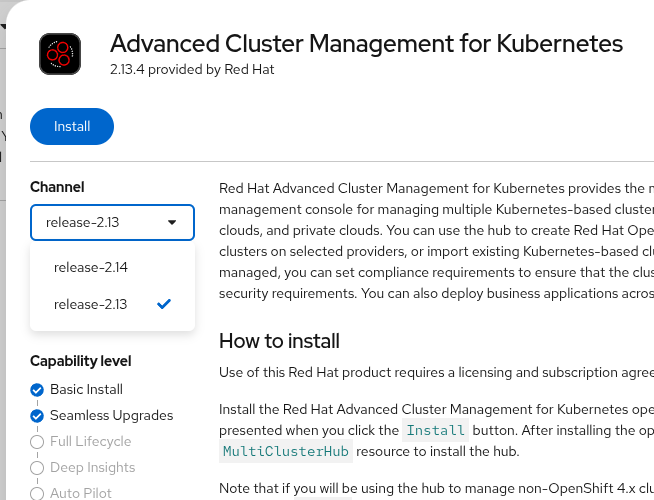Click the inline Install code text

(434, 431)
